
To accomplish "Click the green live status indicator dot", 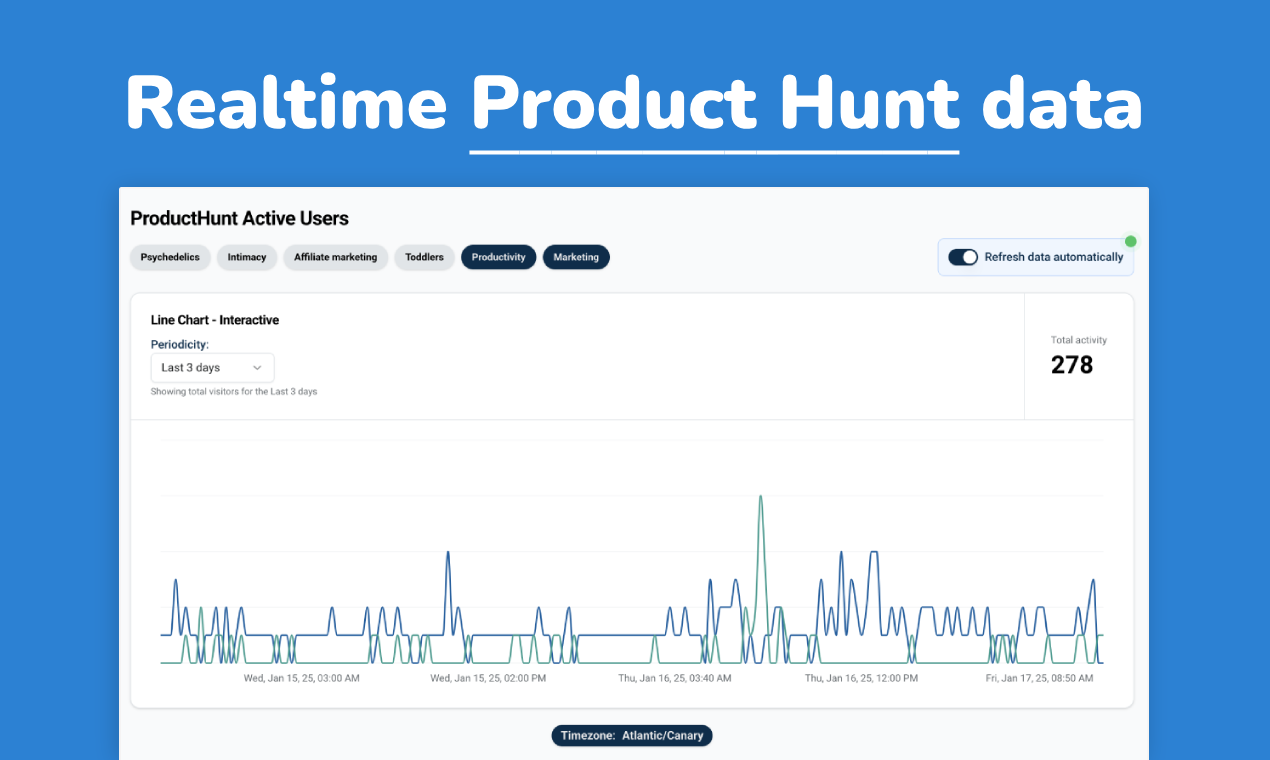I will tap(1131, 241).
